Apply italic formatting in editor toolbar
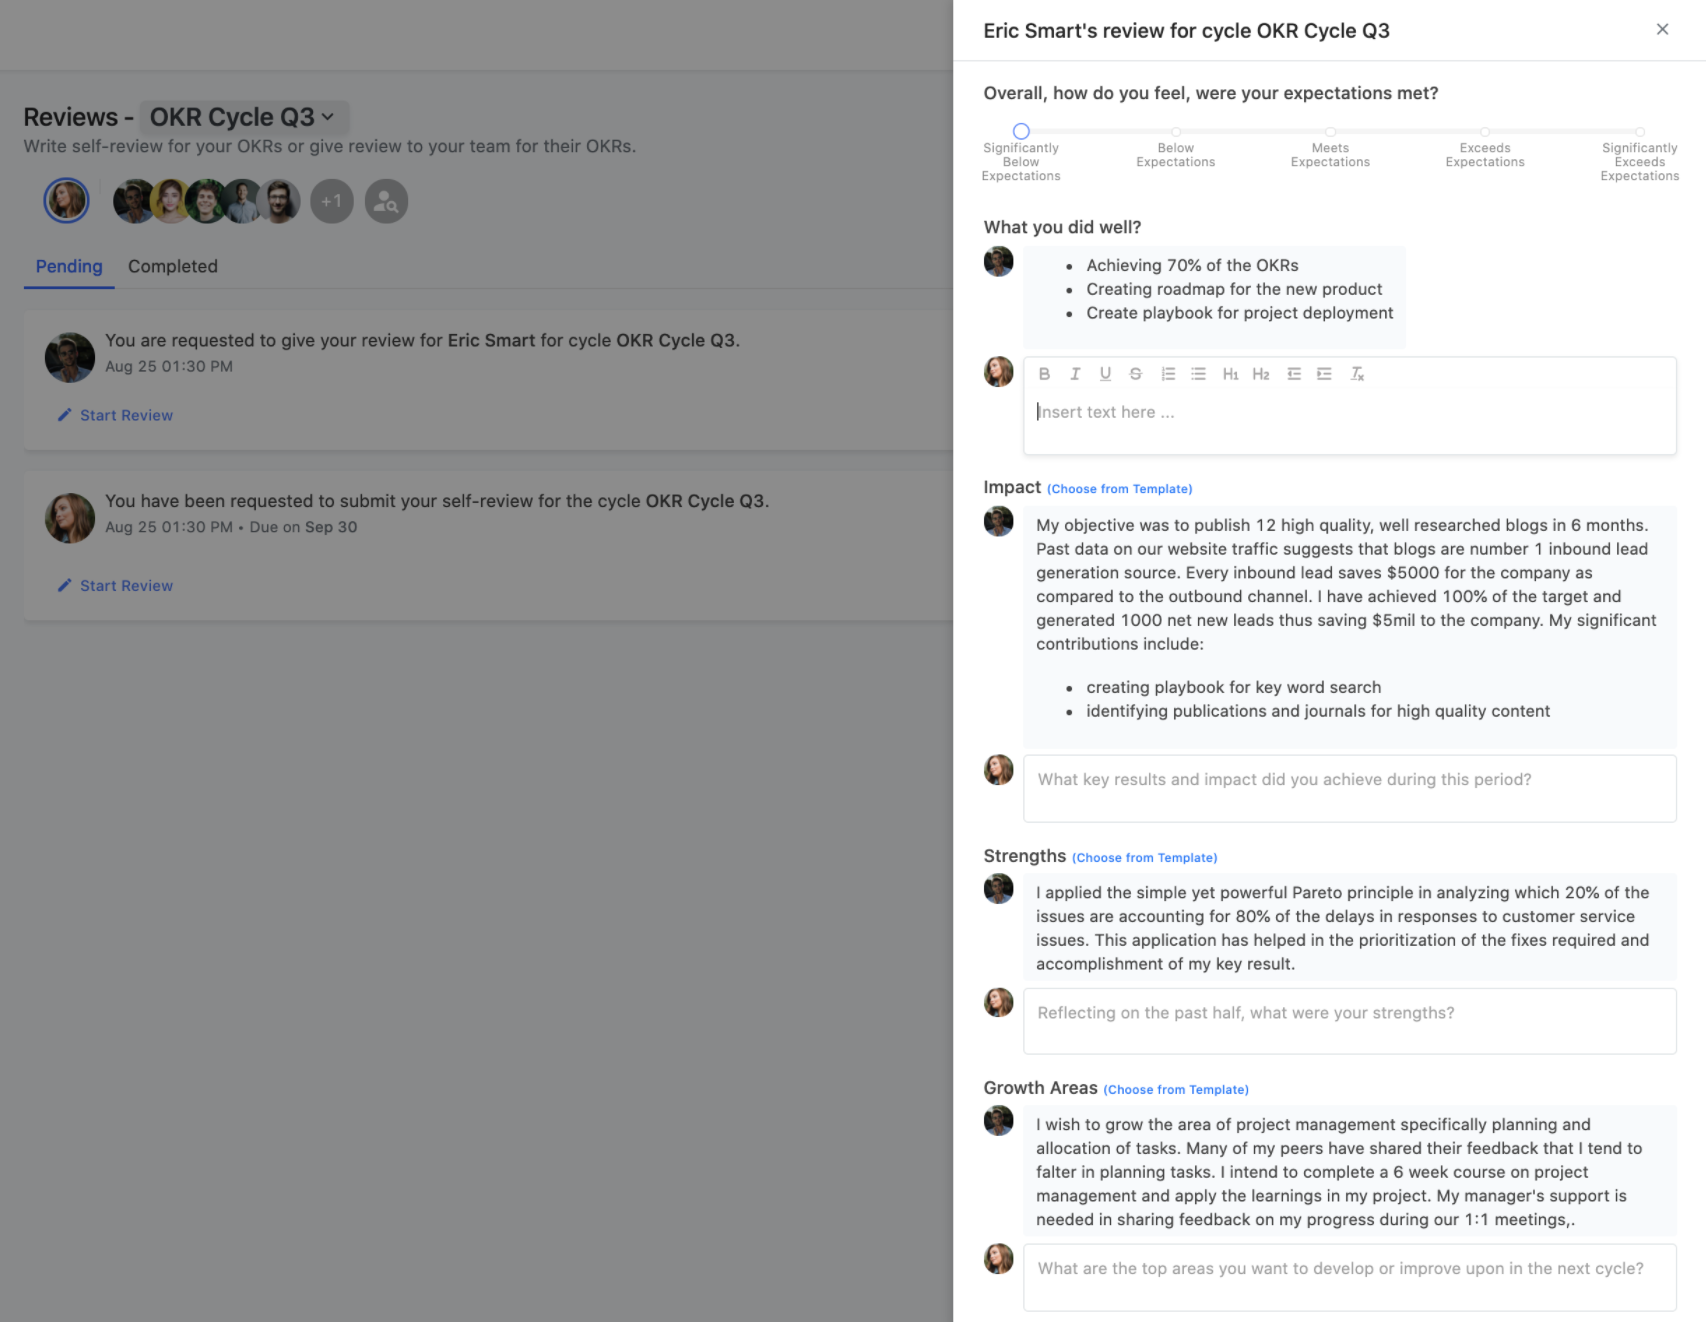 click(x=1075, y=374)
